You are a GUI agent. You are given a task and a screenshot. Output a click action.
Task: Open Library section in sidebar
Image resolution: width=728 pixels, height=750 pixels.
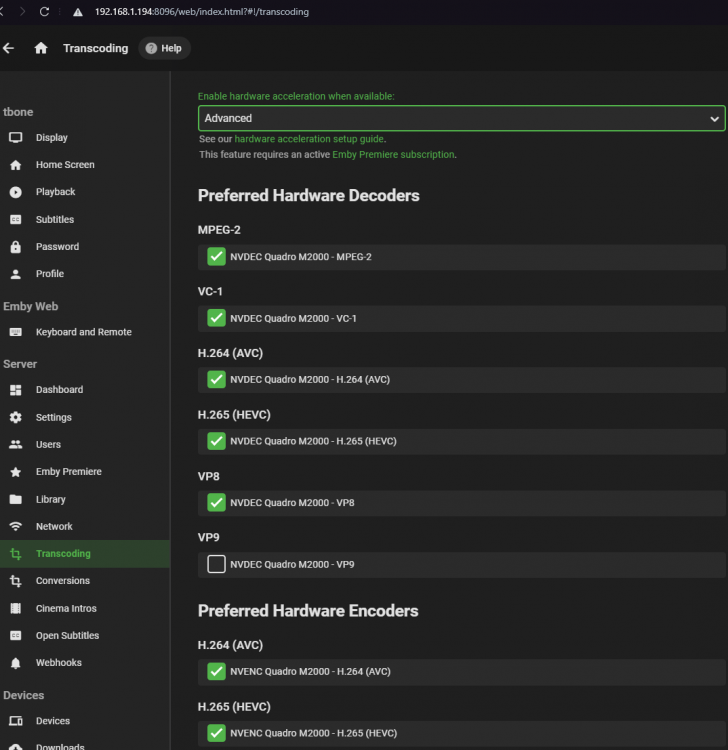click(x=51, y=499)
